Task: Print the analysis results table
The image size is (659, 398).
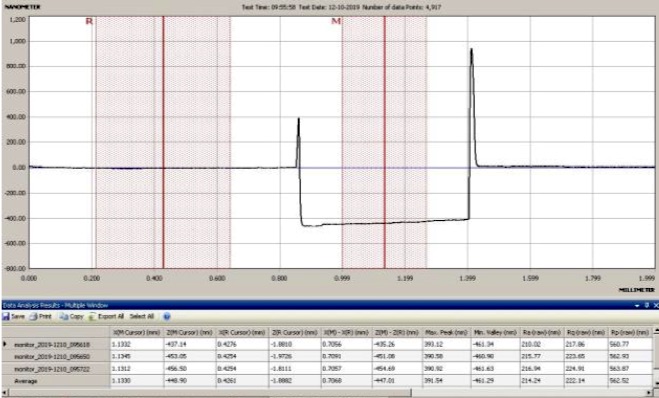Action: pos(40,316)
